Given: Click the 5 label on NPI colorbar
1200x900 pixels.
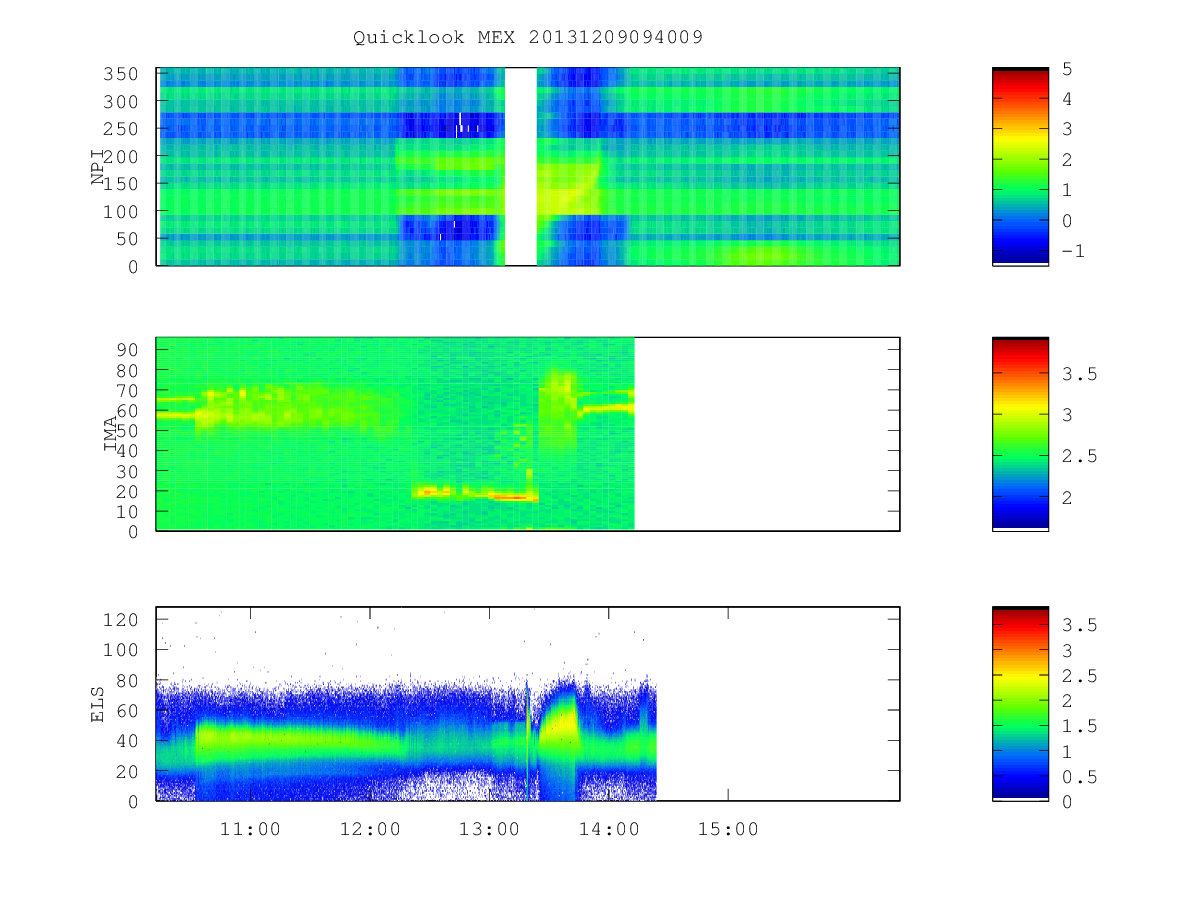Looking at the screenshot, I should 1068,69.
